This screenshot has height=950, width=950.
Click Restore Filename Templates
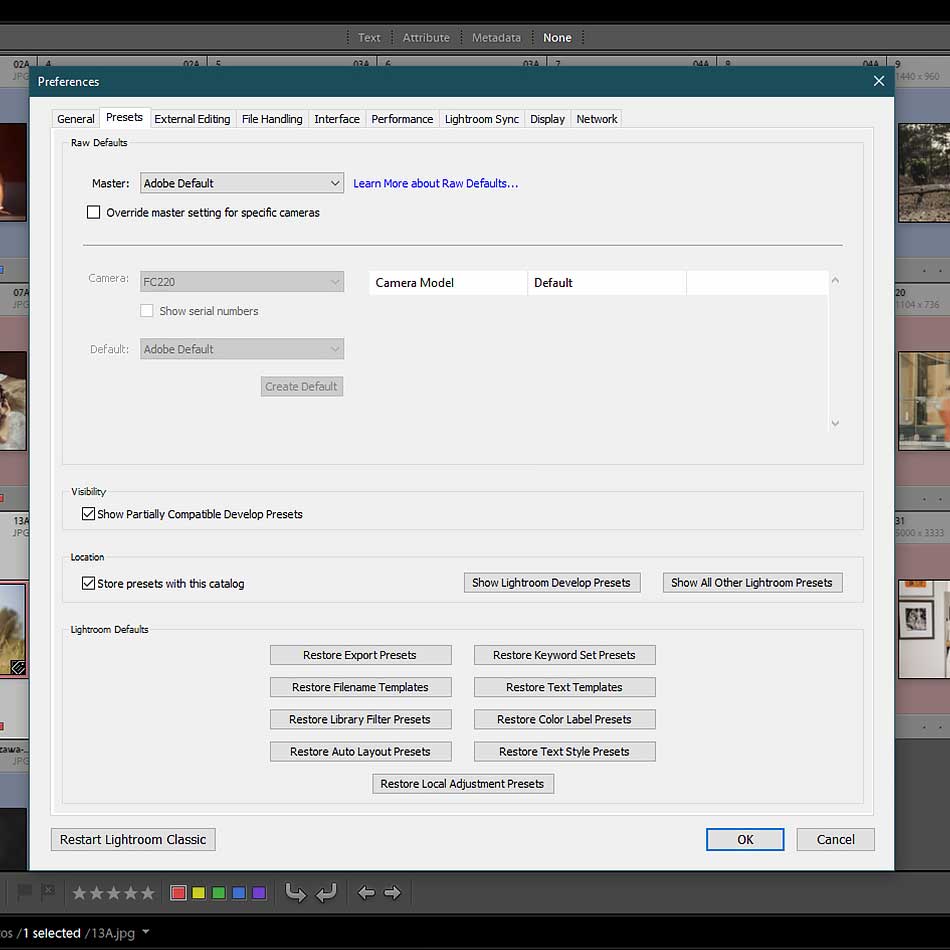click(360, 687)
